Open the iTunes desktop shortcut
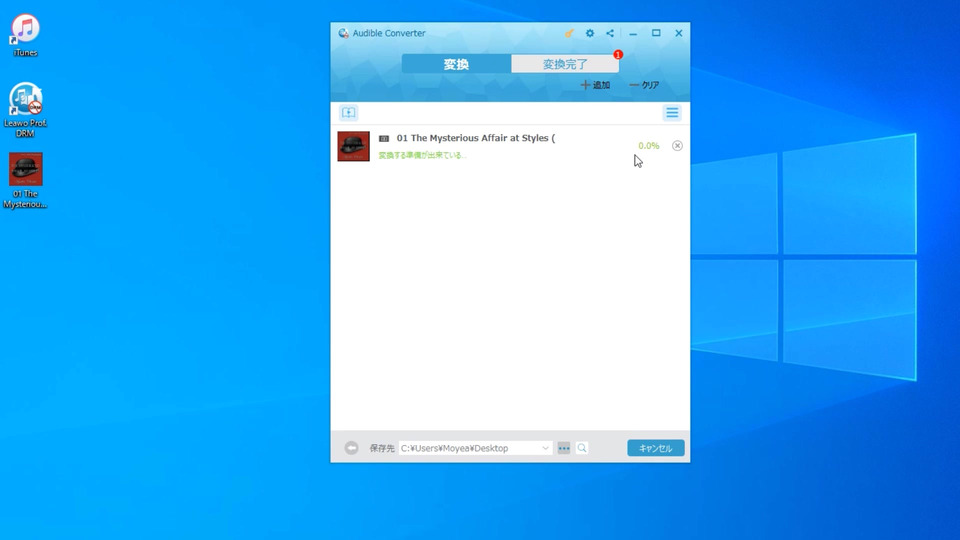The width and height of the screenshot is (960, 540). tap(25, 35)
